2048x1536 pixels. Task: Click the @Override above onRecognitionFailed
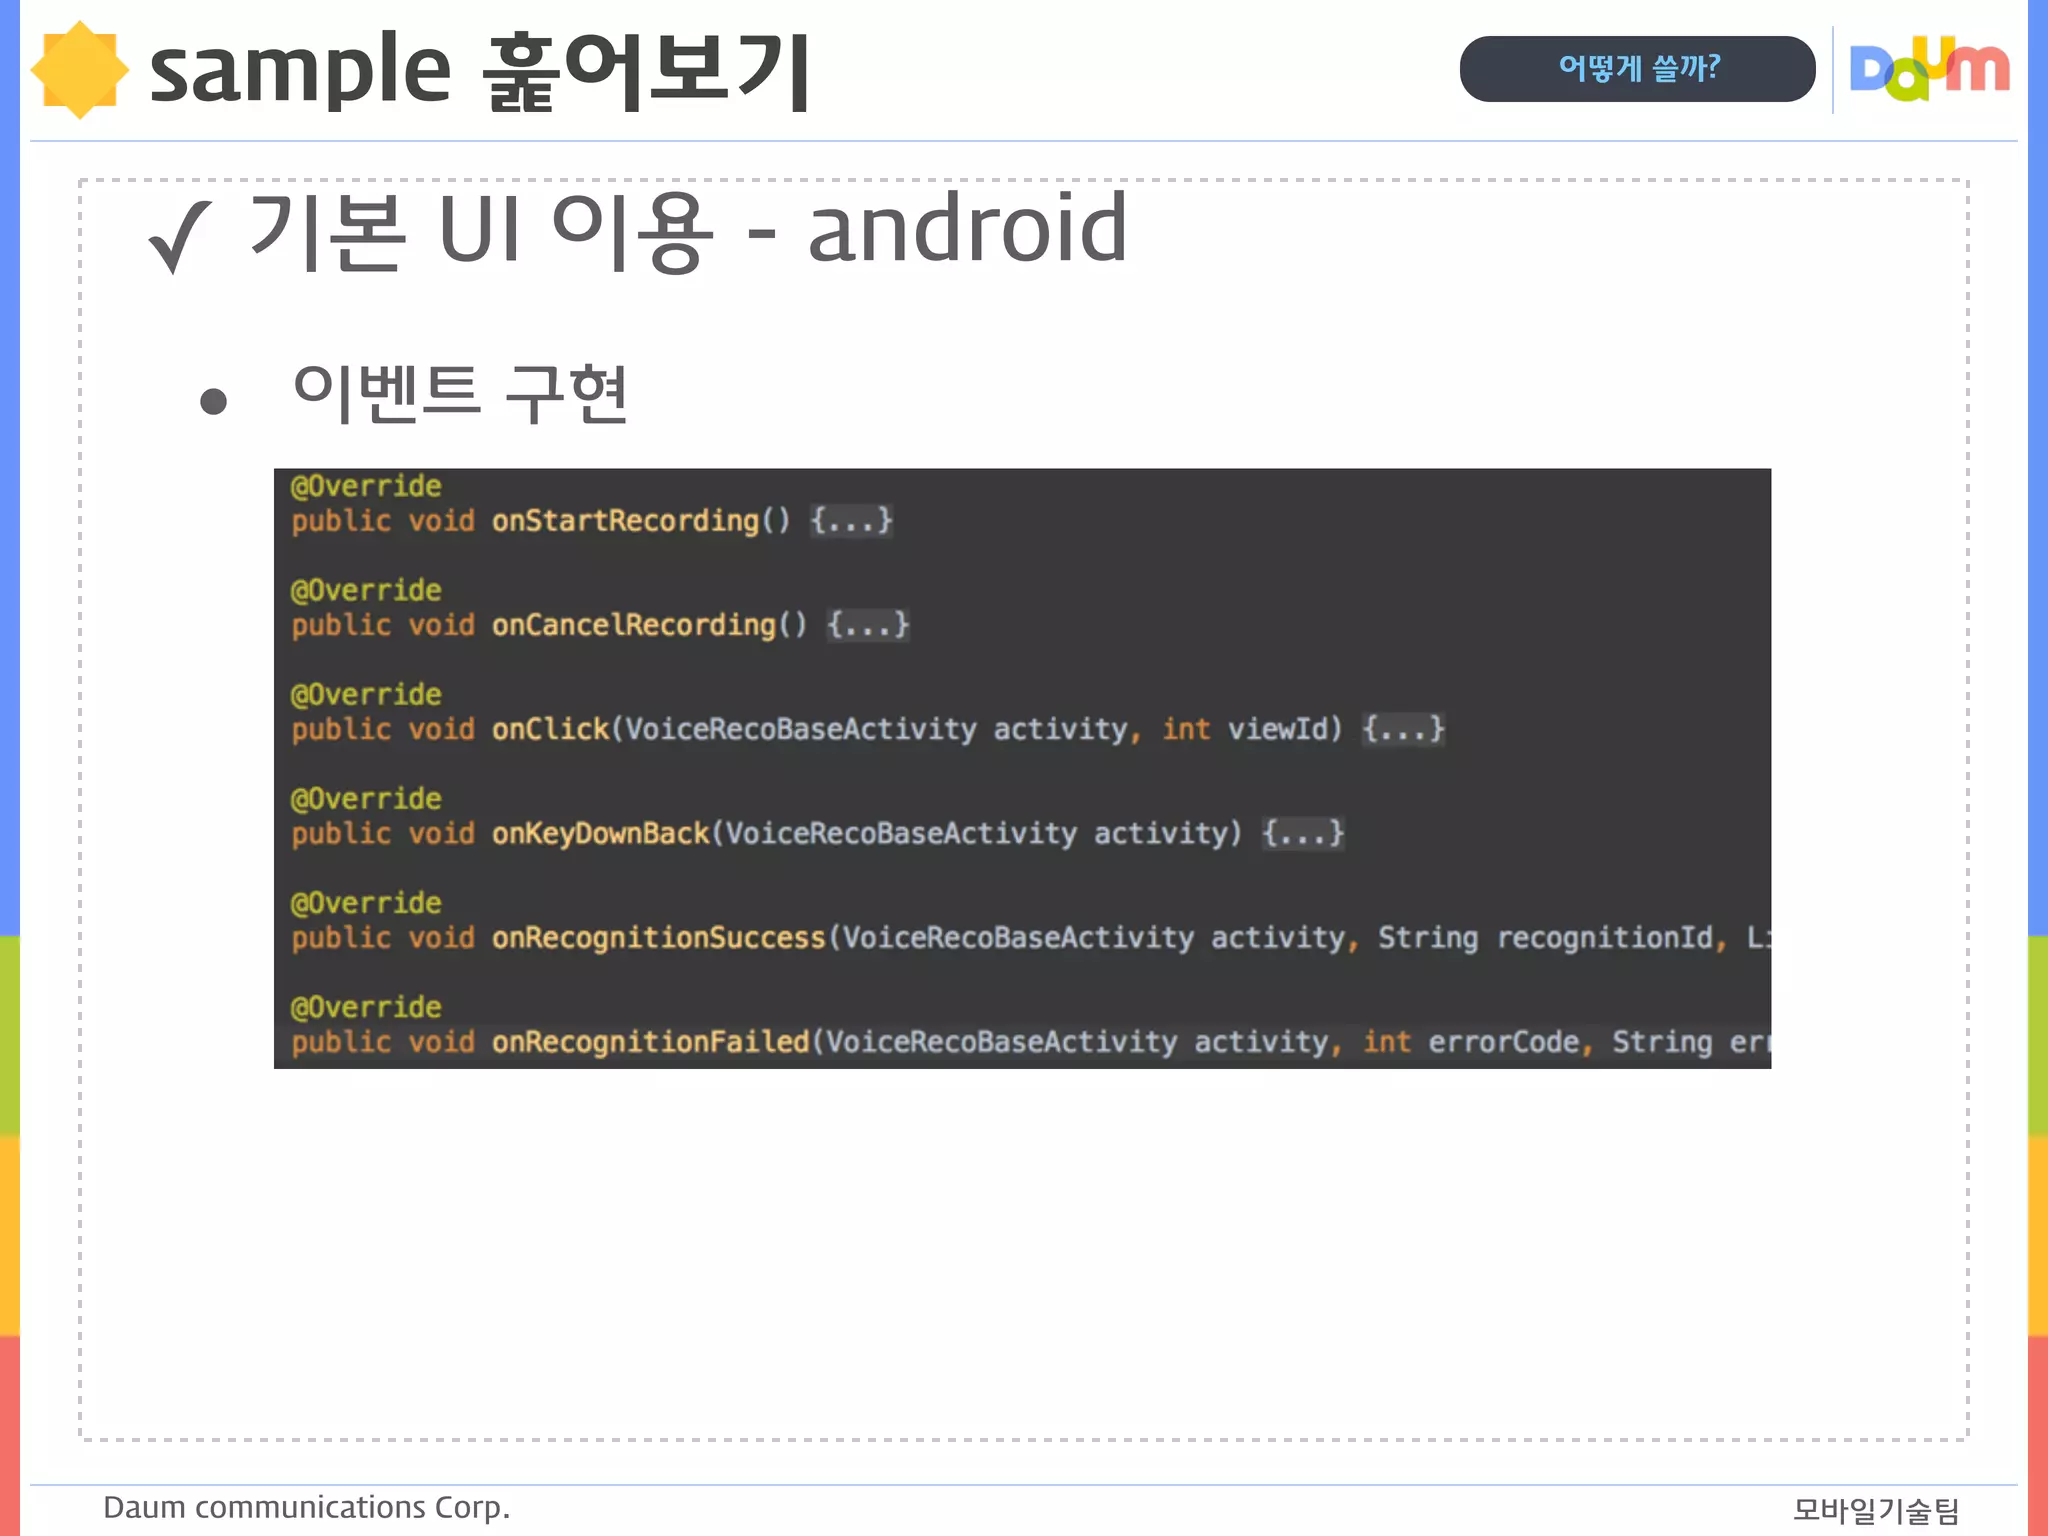(366, 1007)
